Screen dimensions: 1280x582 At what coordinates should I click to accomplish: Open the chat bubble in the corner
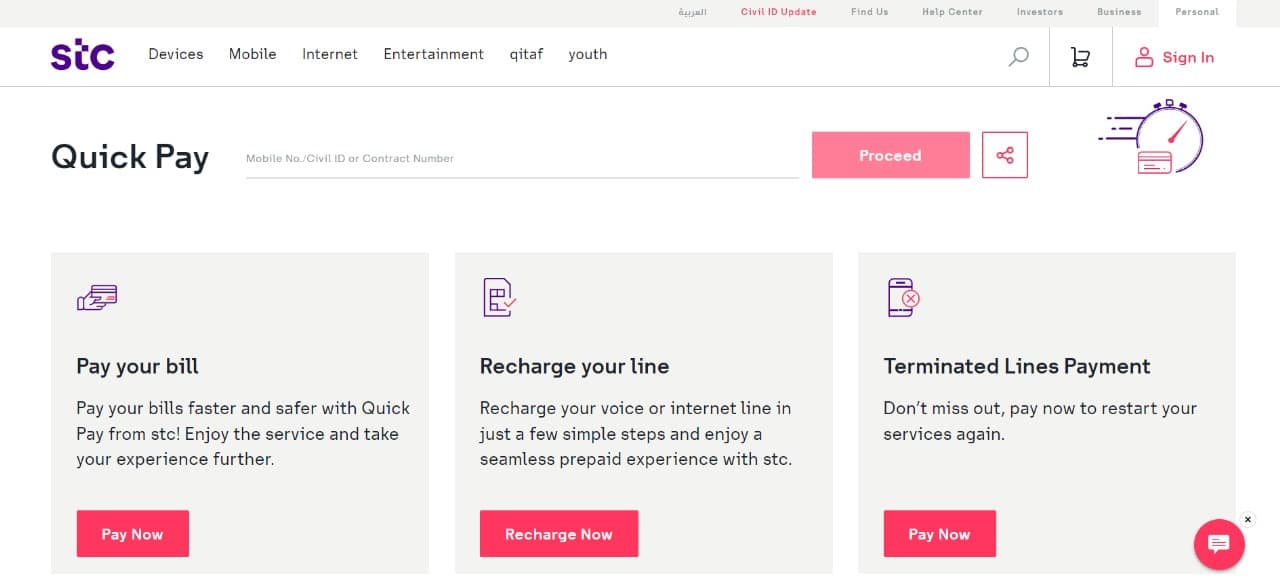[x=1218, y=544]
